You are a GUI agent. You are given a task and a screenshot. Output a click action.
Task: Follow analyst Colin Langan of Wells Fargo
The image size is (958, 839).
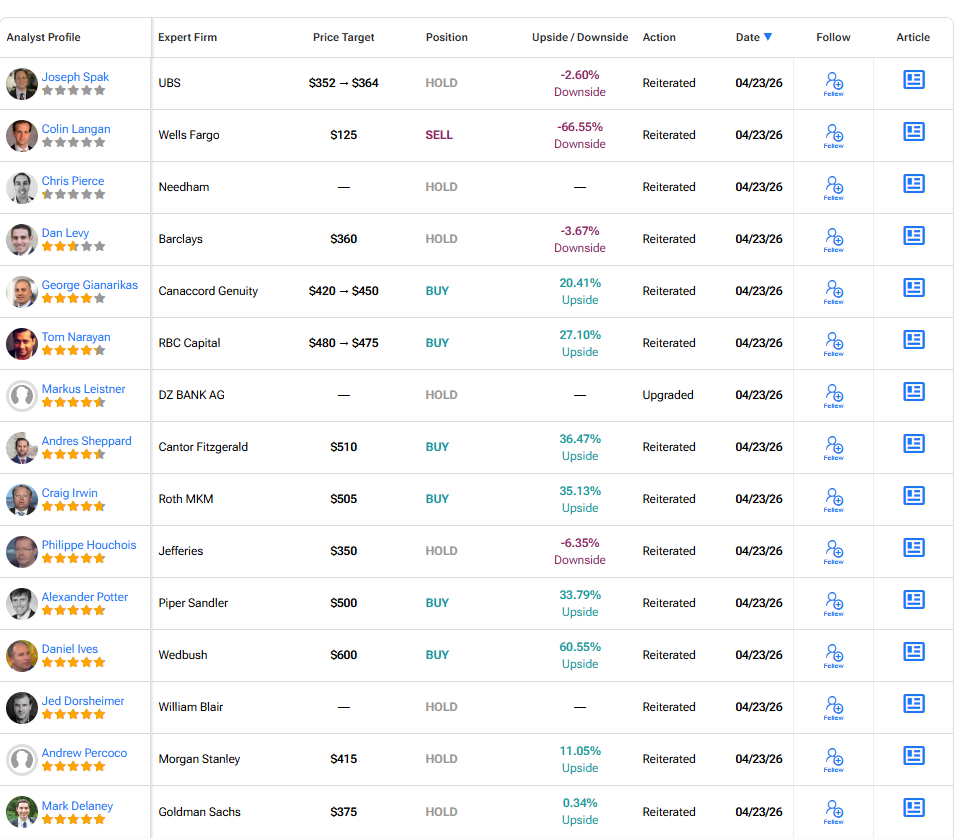click(834, 133)
